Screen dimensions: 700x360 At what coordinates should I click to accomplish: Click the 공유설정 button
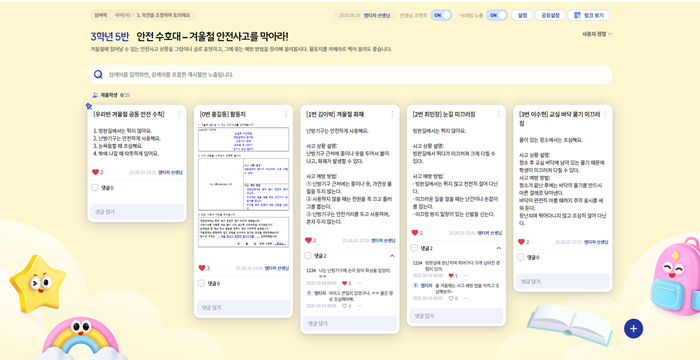(x=550, y=15)
